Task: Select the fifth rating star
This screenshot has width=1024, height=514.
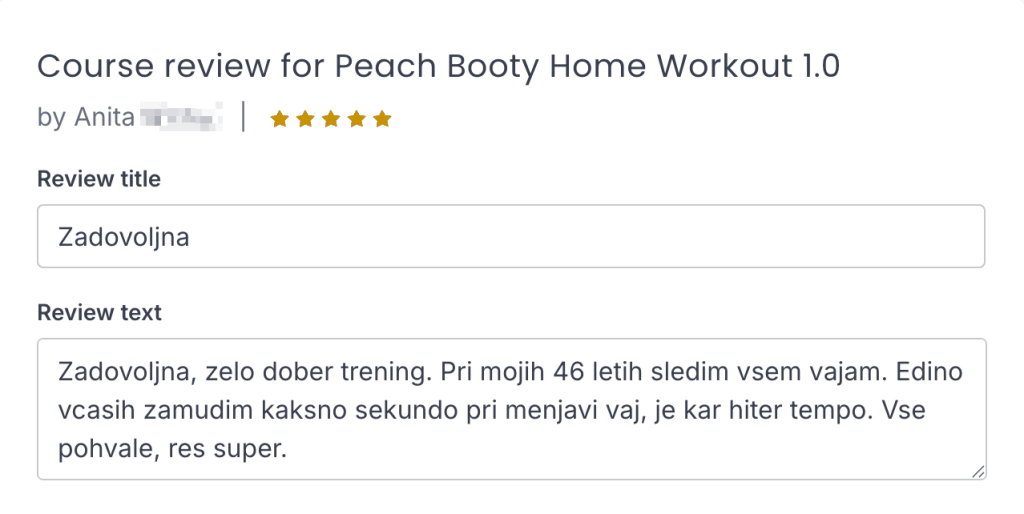Action: (382, 120)
